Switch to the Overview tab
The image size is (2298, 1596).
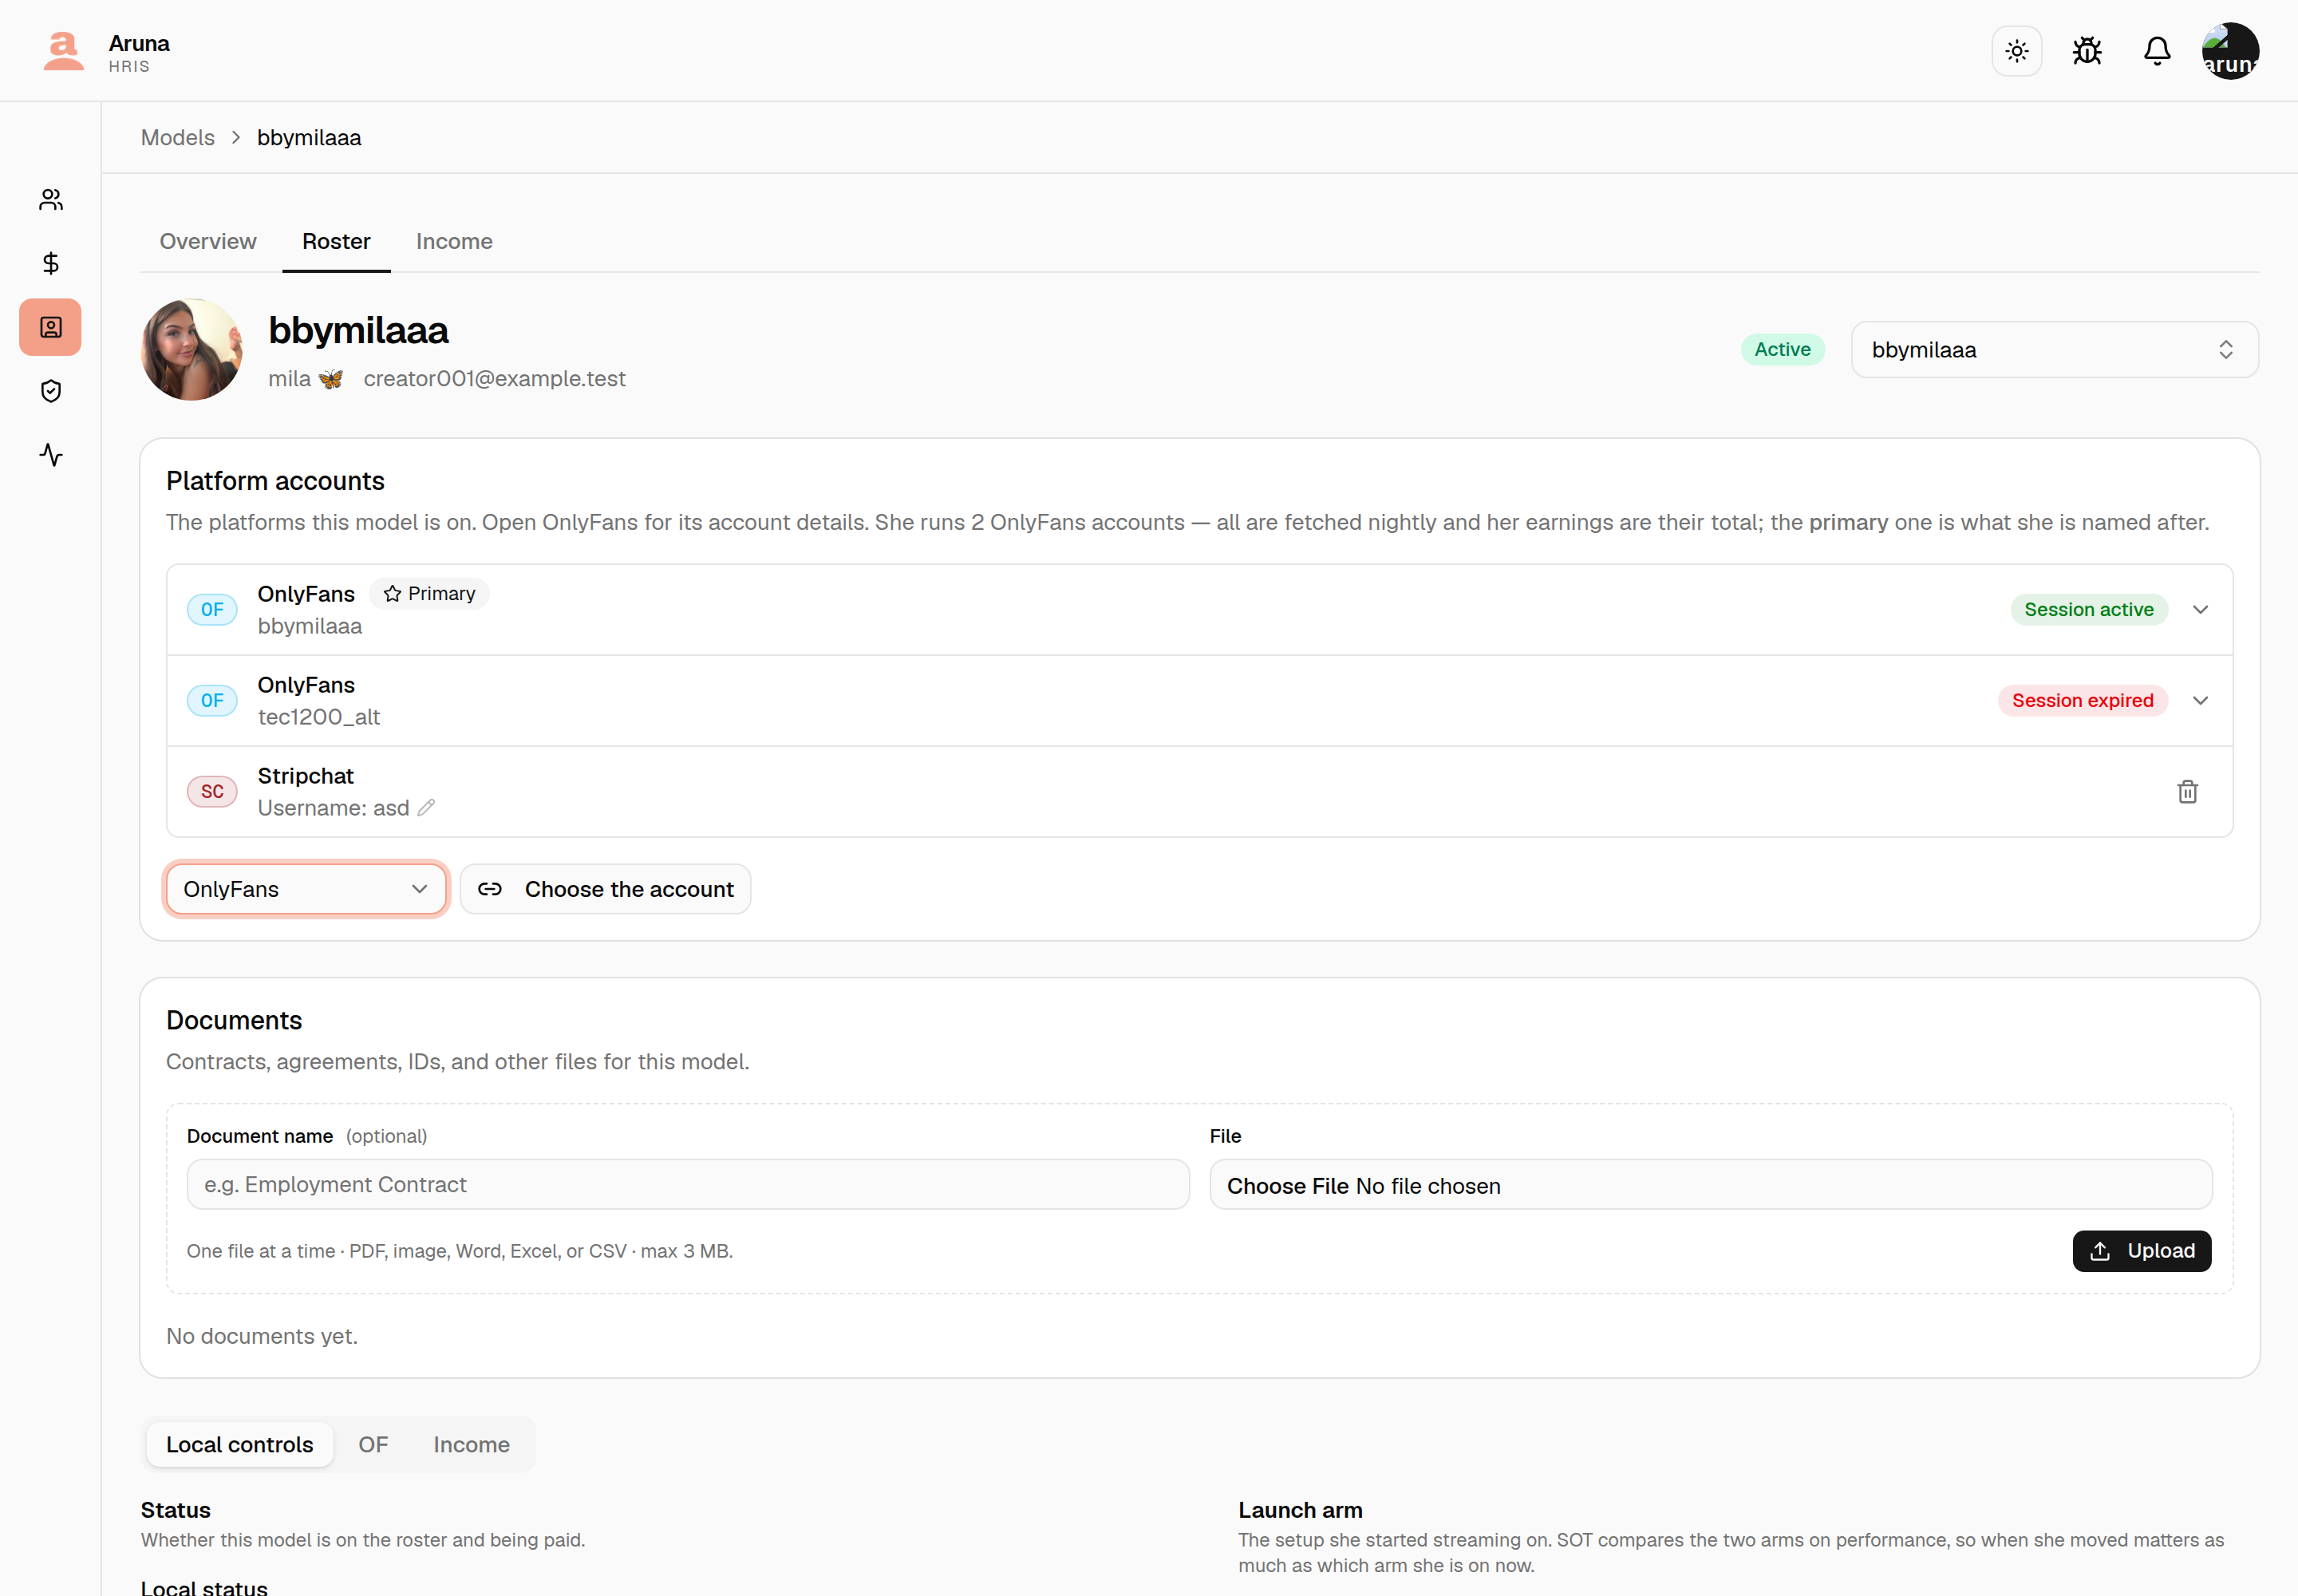(x=208, y=242)
